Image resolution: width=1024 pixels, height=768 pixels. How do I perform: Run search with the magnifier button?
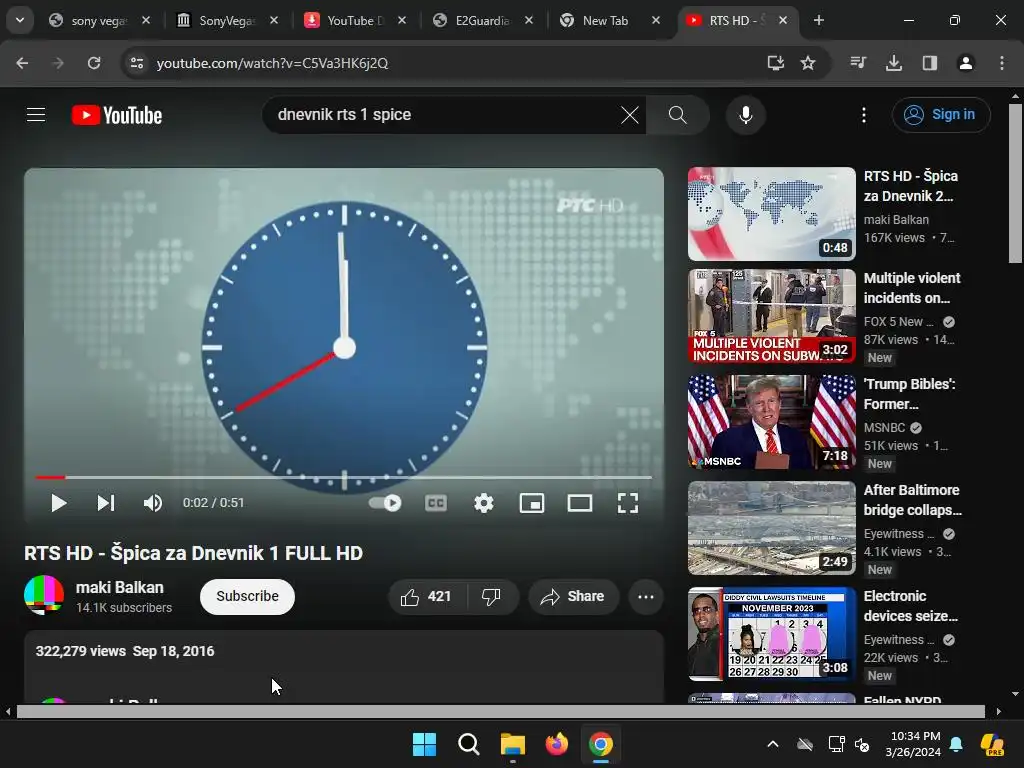pyautogui.click(x=677, y=115)
